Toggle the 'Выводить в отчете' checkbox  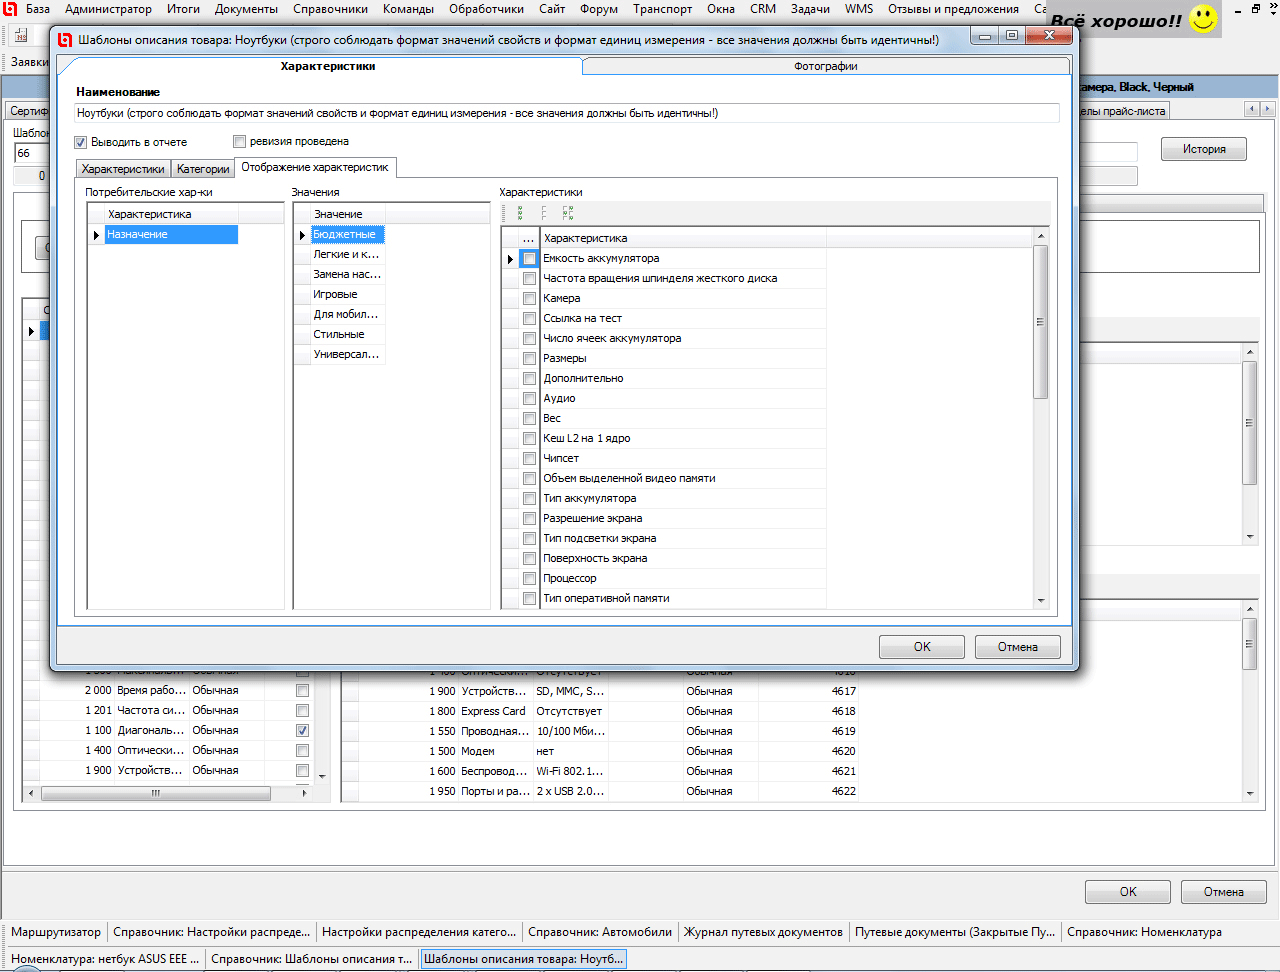click(81, 142)
